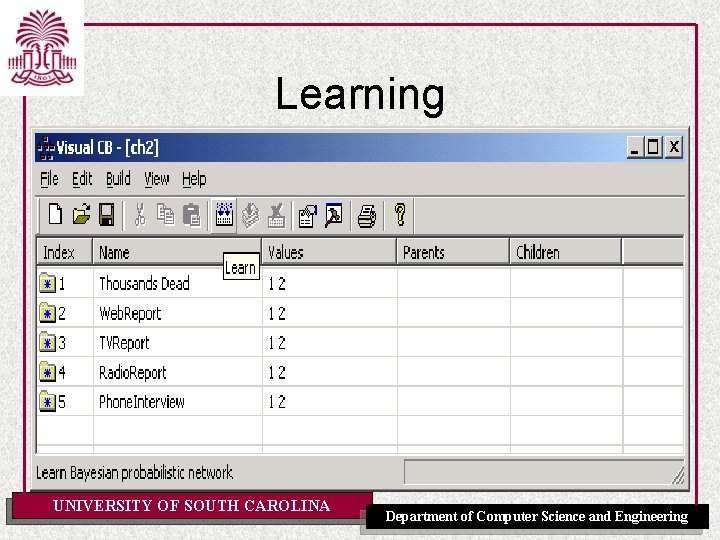Click the grayed X-marked toolbar icon
Image resolution: width=720 pixels, height=540 pixels.
click(276, 215)
